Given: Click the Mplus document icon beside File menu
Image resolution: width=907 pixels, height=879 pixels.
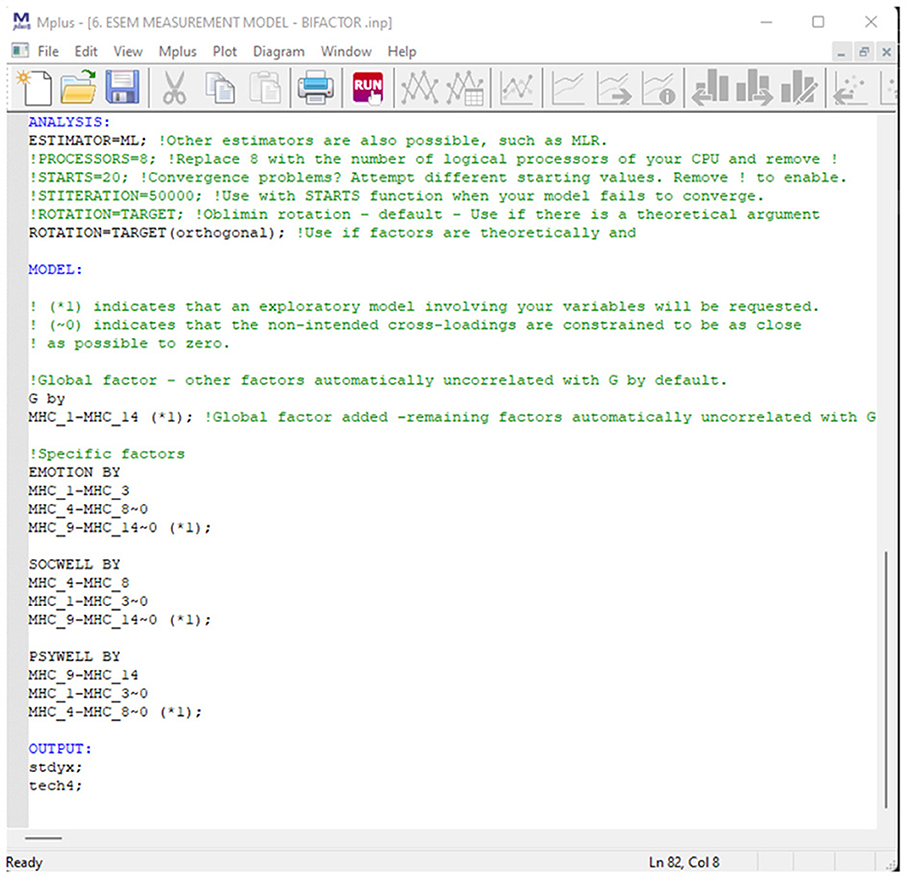Looking at the screenshot, I should 20,51.
